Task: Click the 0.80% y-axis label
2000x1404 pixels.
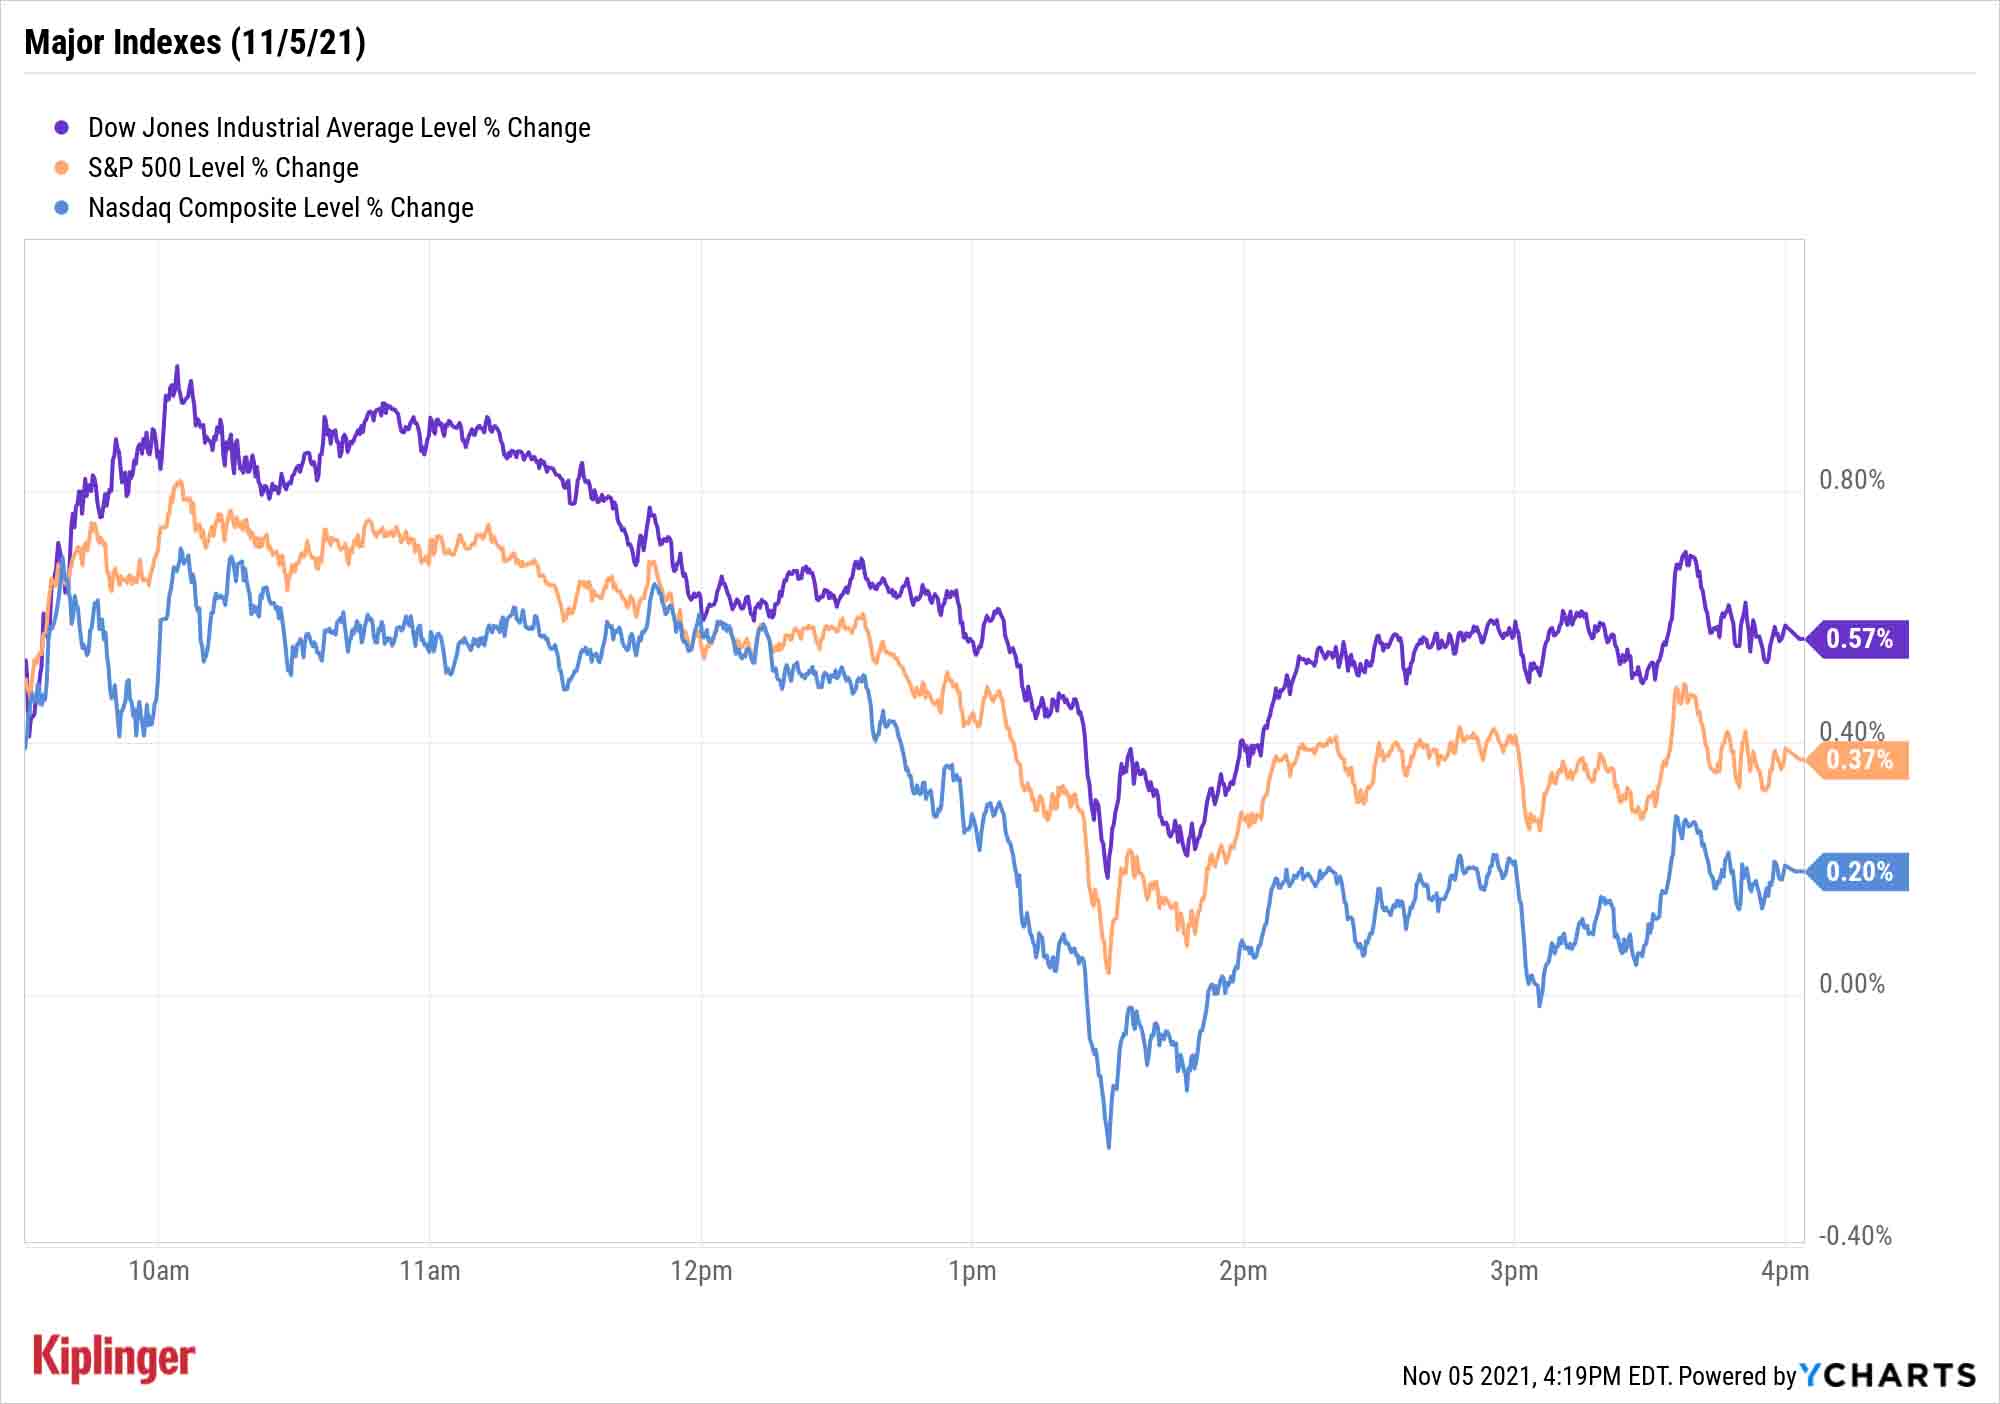Action: click(1852, 480)
